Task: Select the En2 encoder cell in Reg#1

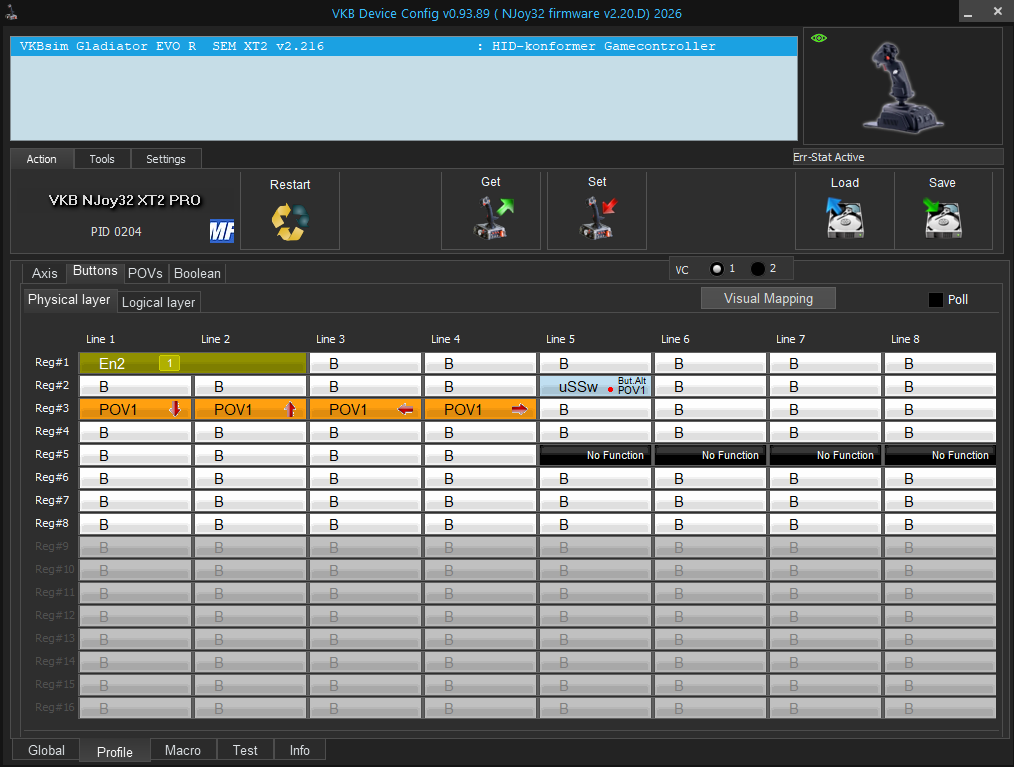Action: [x=193, y=363]
